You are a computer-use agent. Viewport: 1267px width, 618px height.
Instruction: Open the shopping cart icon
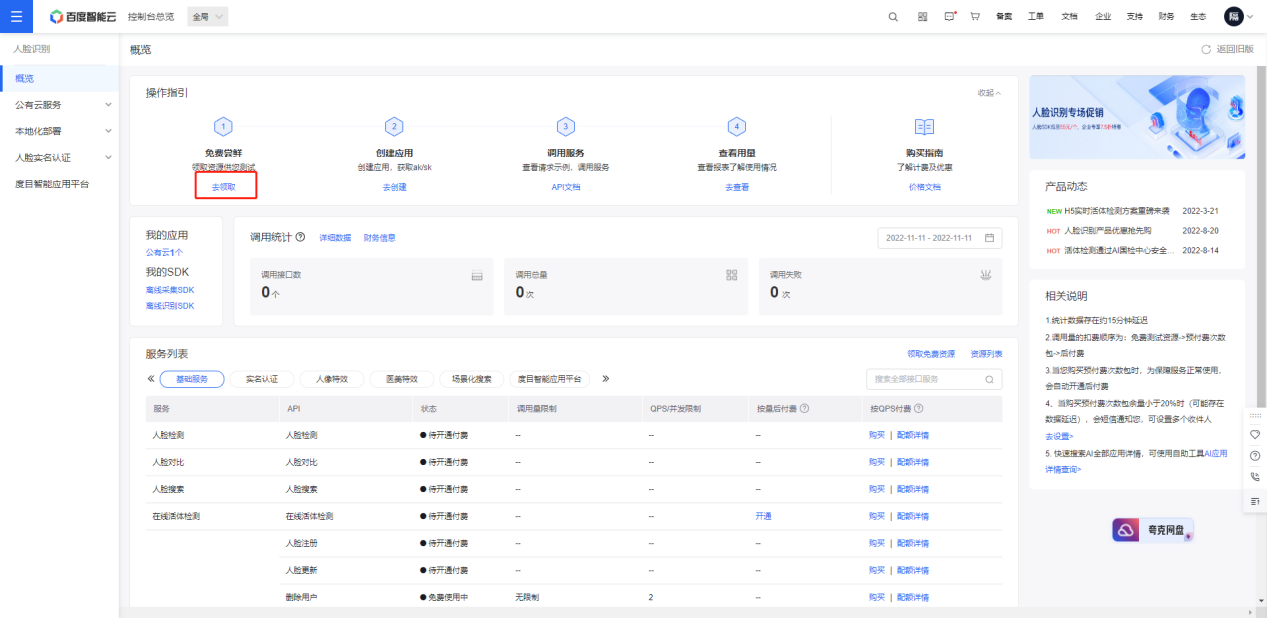click(x=974, y=17)
